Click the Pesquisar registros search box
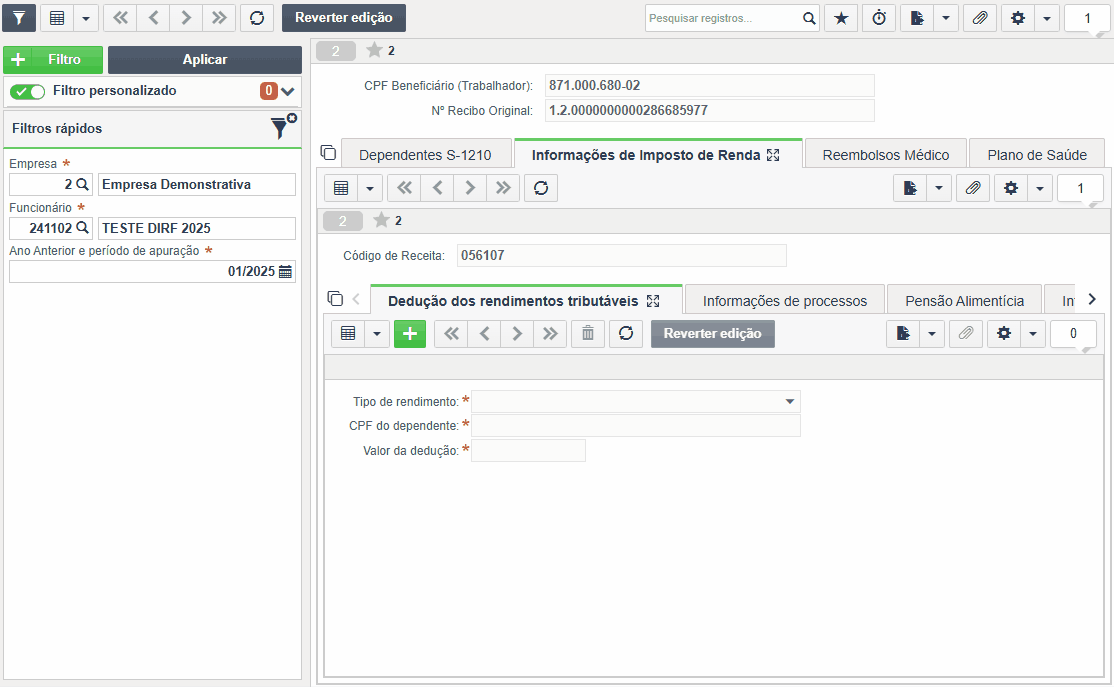 pos(723,18)
